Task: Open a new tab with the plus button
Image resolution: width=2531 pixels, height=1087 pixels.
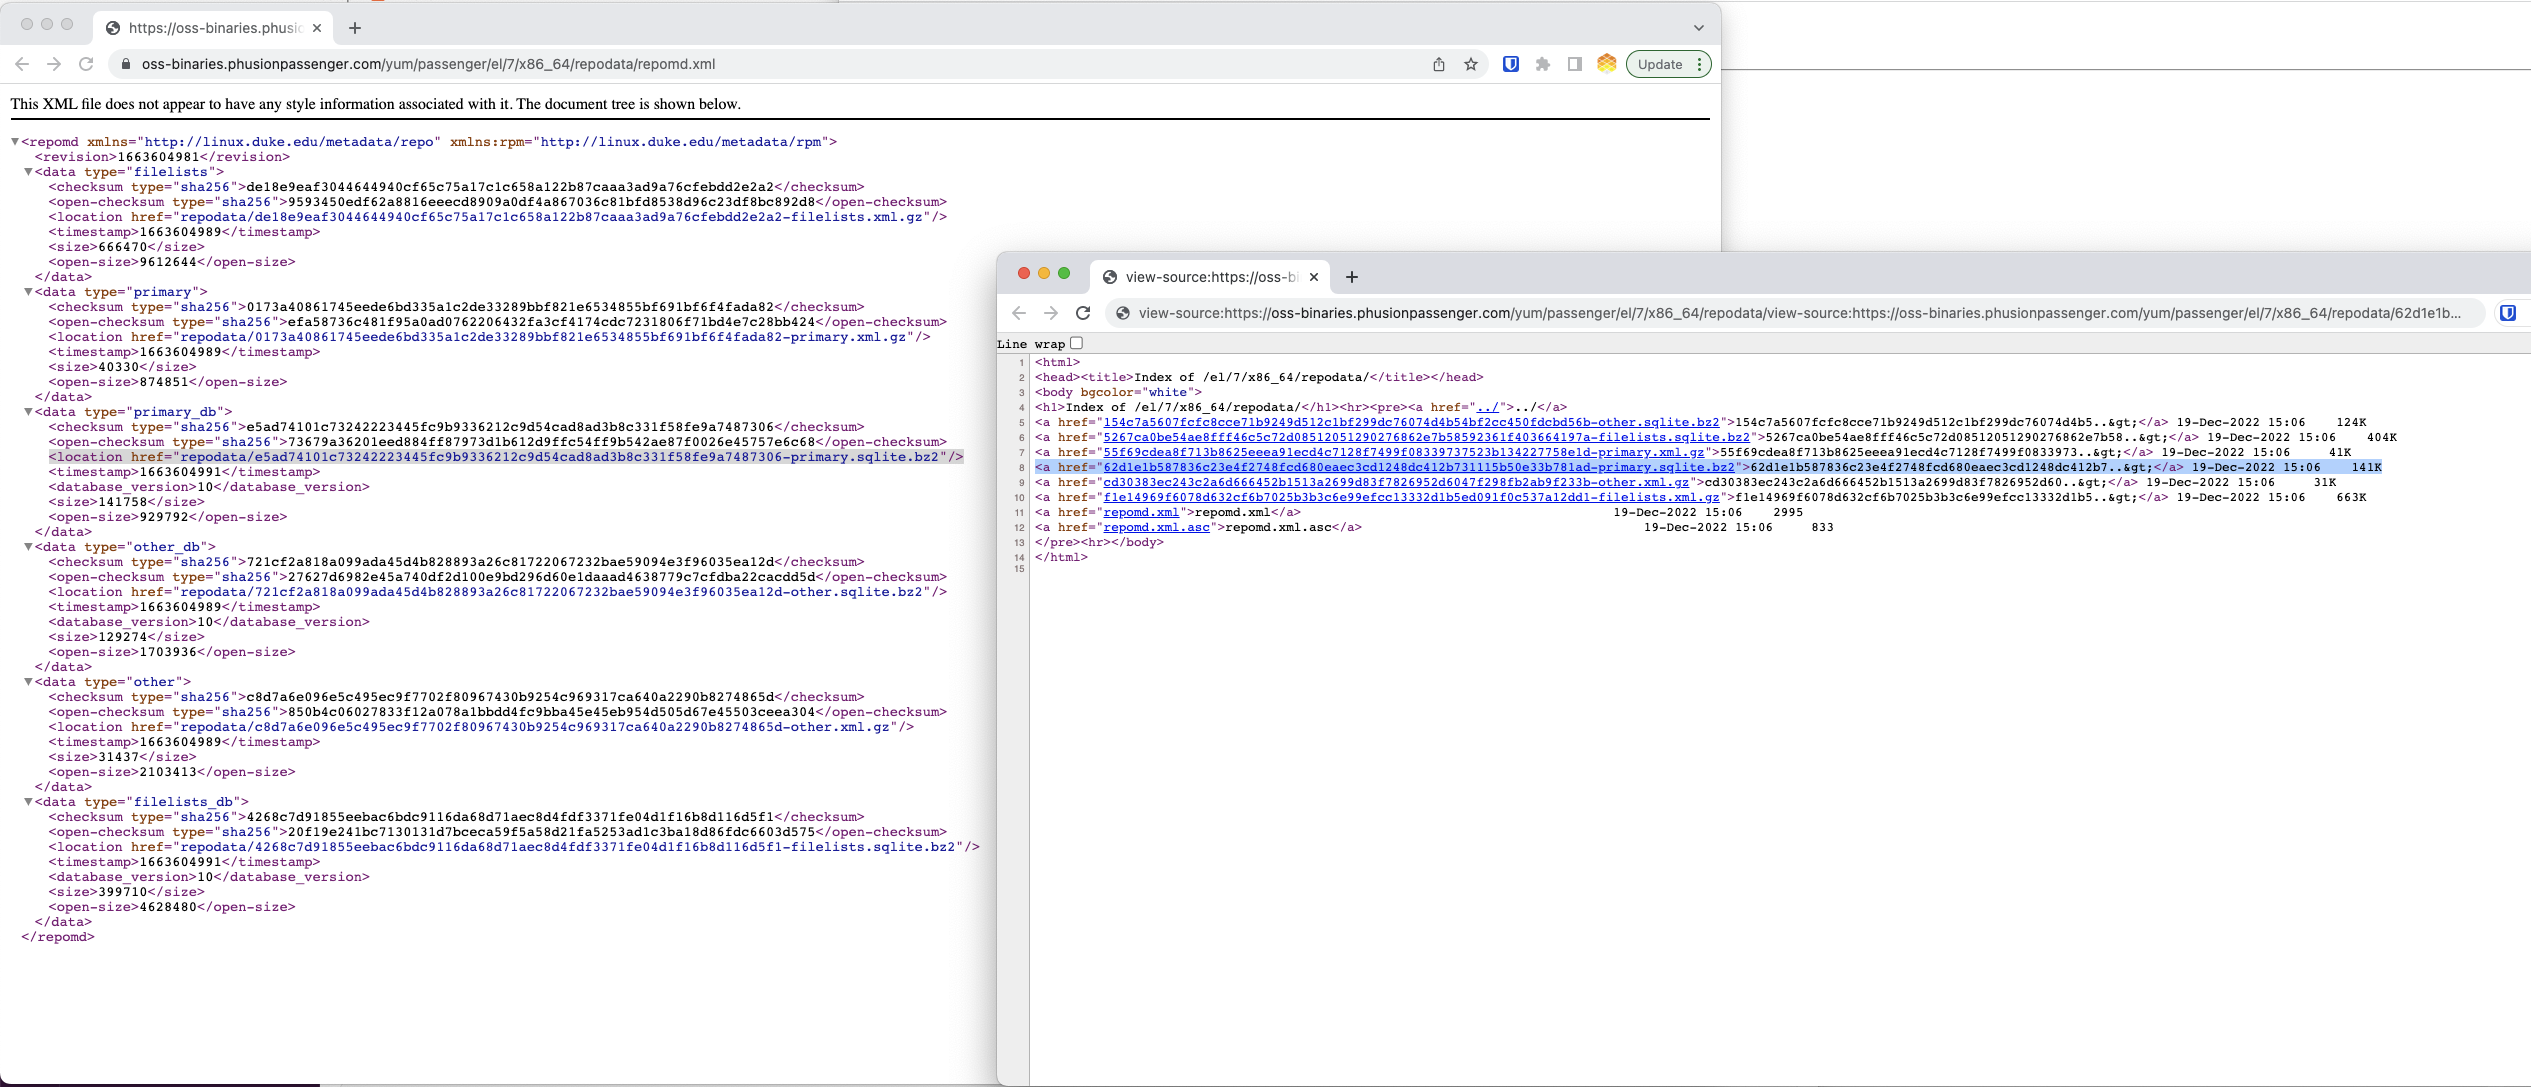Action: [355, 27]
